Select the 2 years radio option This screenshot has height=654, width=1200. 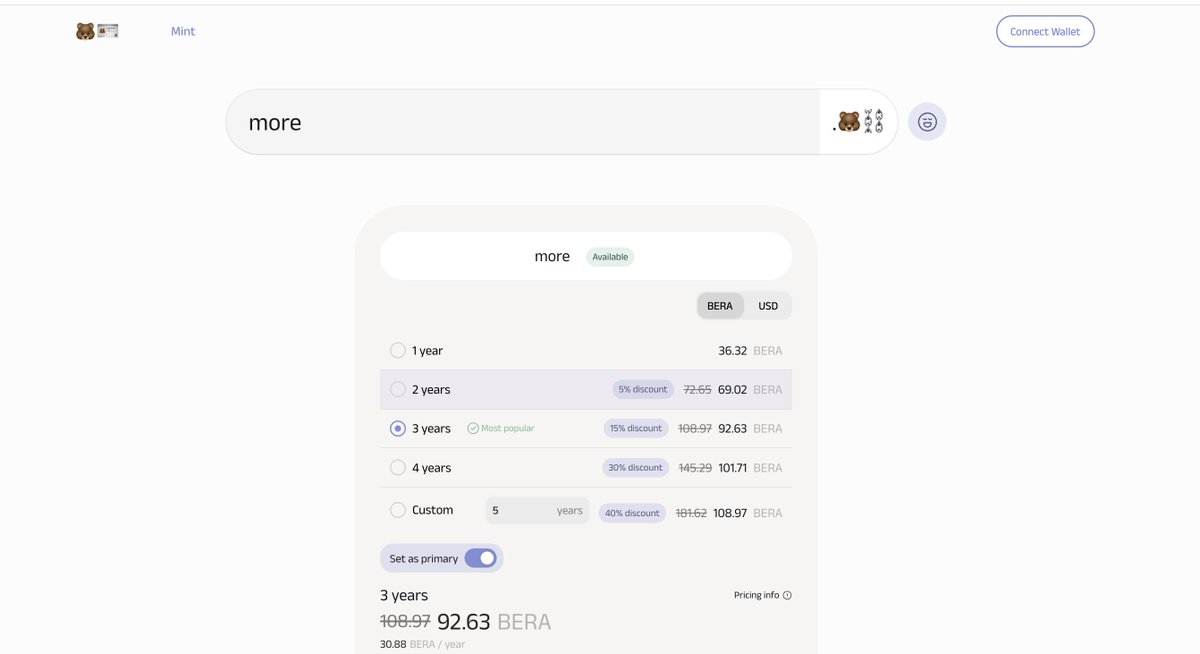pyautogui.click(x=398, y=390)
